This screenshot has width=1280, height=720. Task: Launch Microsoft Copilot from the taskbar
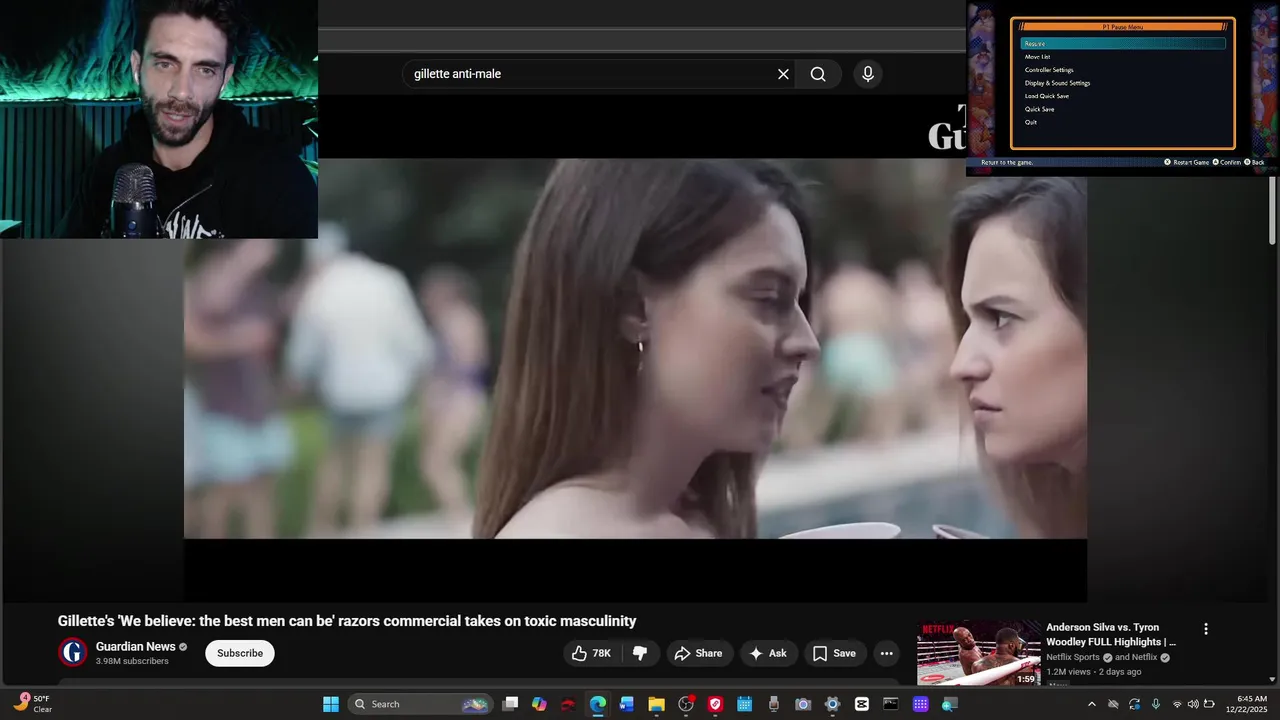click(x=539, y=704)
